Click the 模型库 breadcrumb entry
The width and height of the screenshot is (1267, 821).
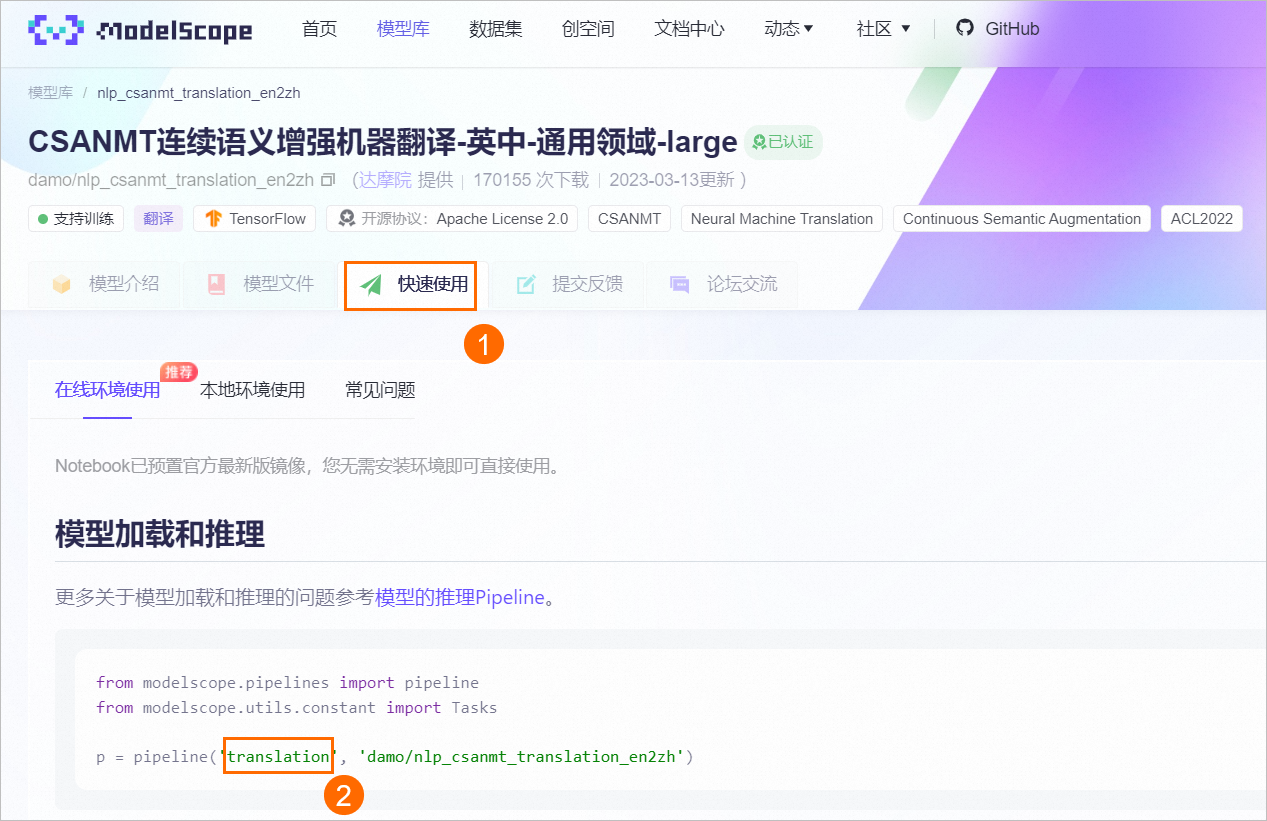click(x=50, y=92)
